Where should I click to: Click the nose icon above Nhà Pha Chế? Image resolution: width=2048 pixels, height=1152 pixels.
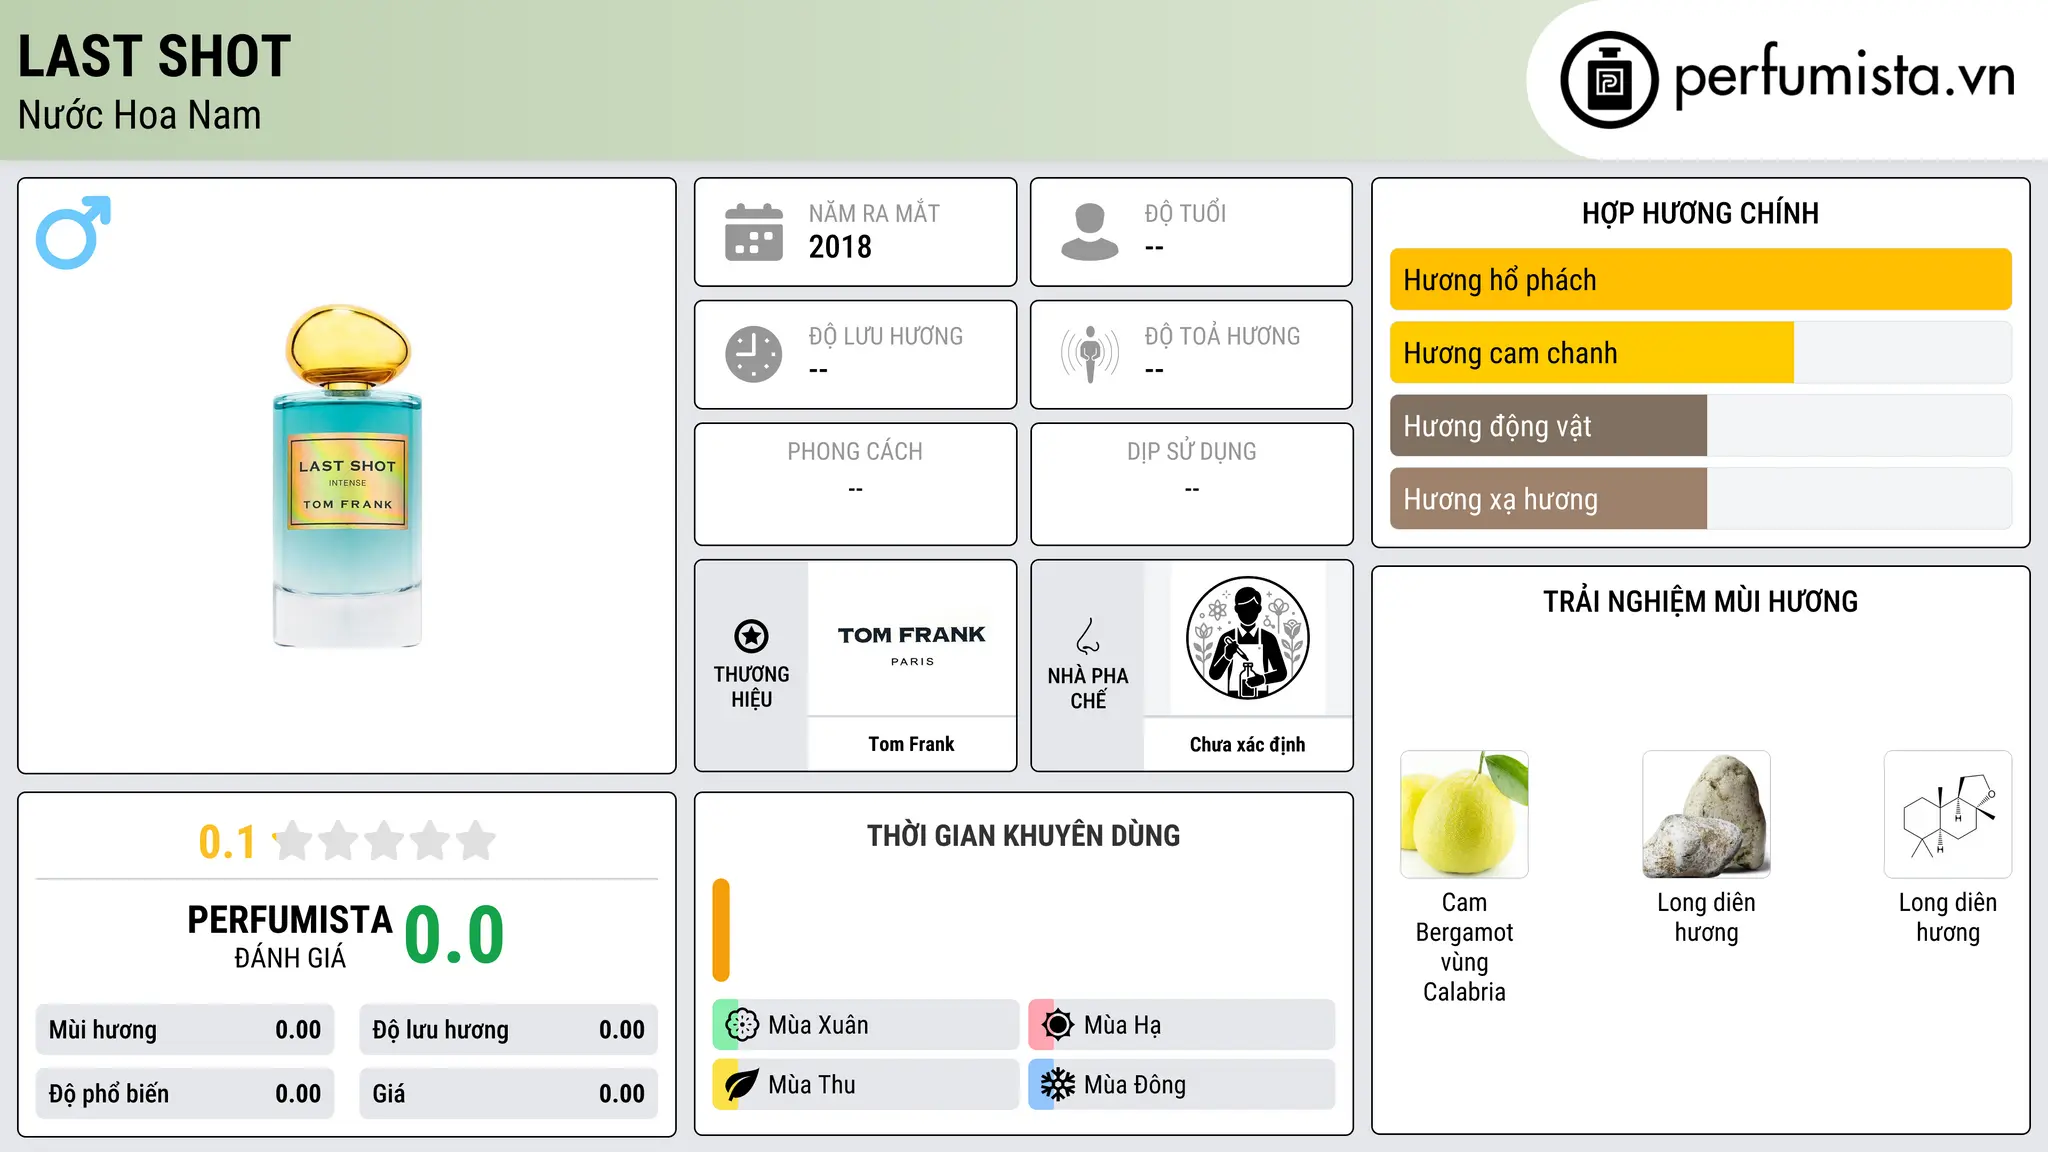1088,636
